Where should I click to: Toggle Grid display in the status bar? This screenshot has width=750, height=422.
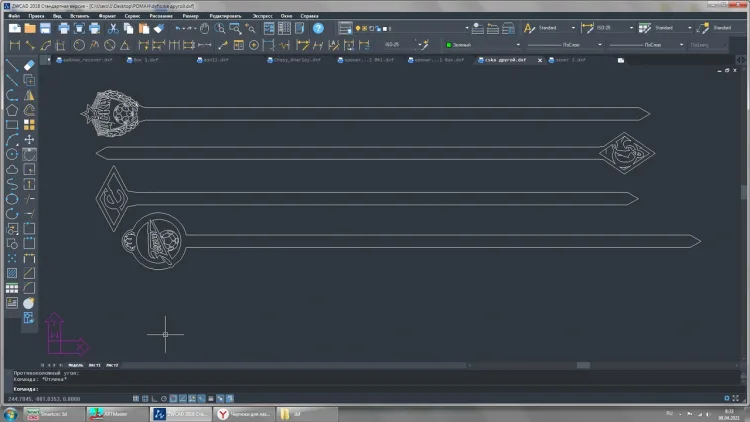pos(145,399)
